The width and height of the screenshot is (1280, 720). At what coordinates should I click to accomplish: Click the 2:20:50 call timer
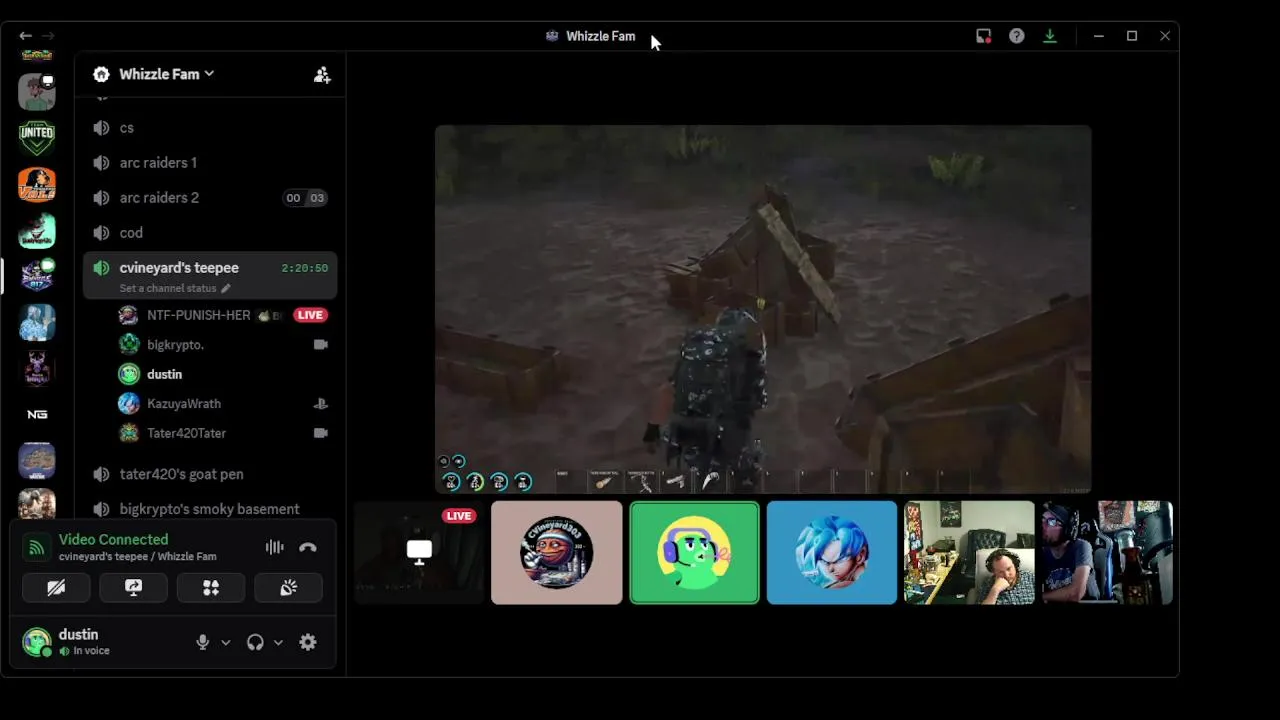point(305,268)
